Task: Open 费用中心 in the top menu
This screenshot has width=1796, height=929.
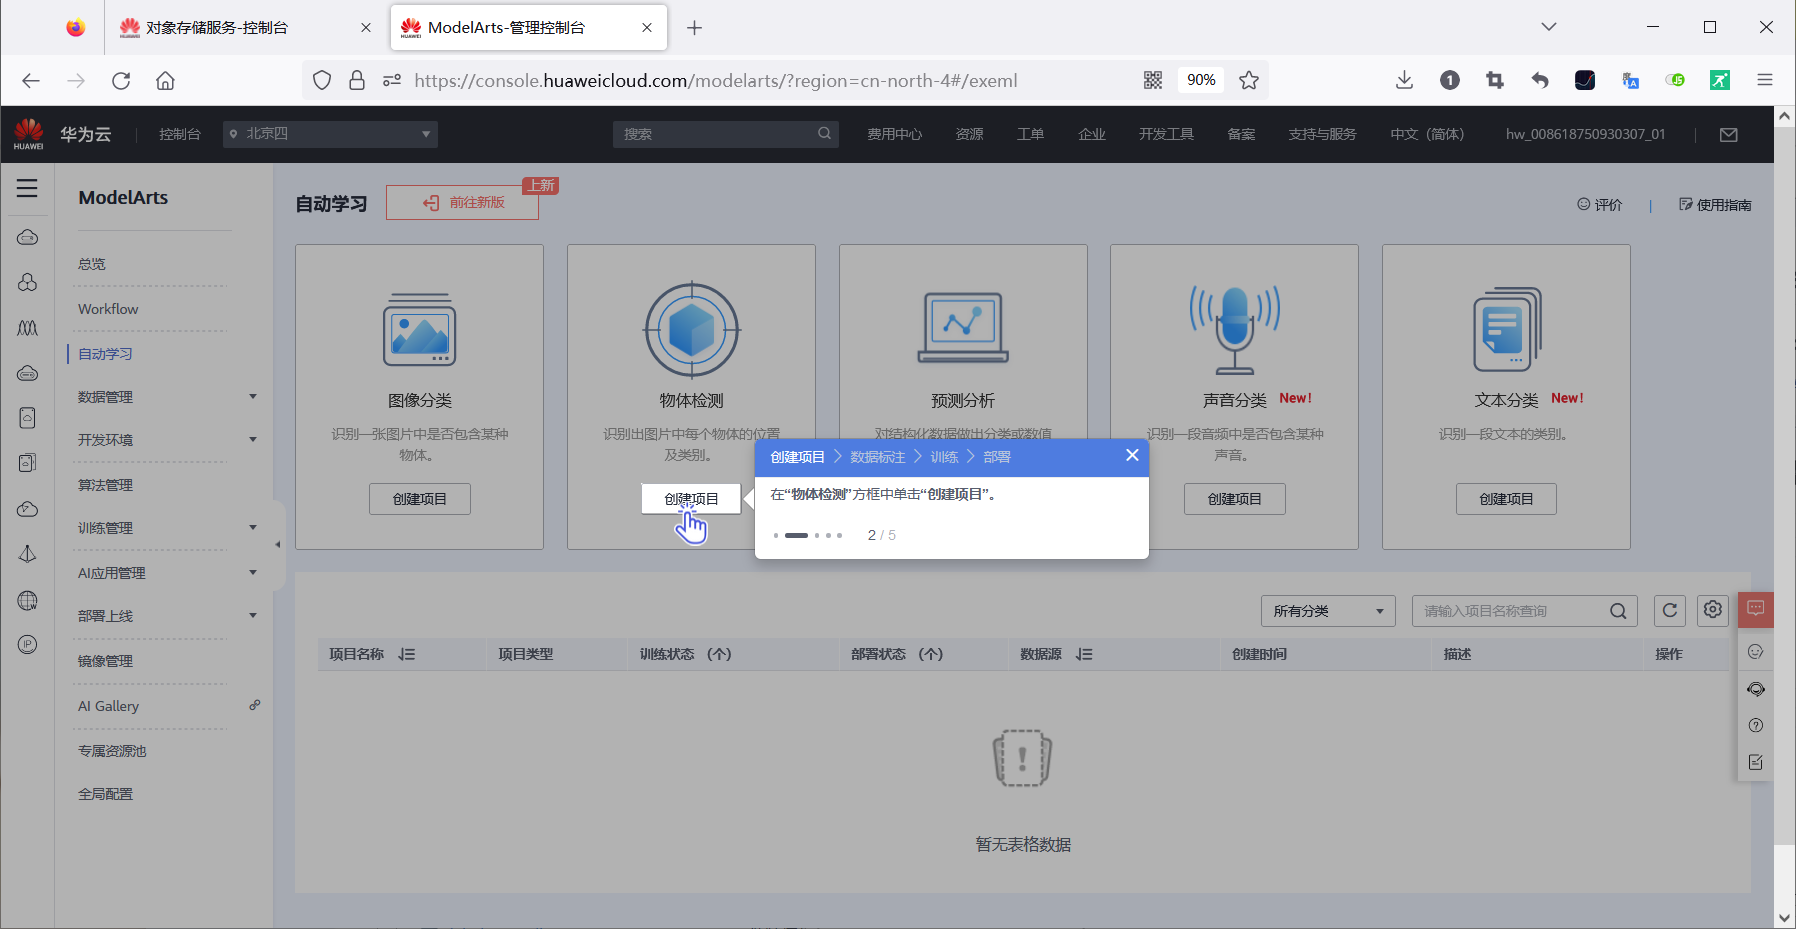Action: coord(894,134)
